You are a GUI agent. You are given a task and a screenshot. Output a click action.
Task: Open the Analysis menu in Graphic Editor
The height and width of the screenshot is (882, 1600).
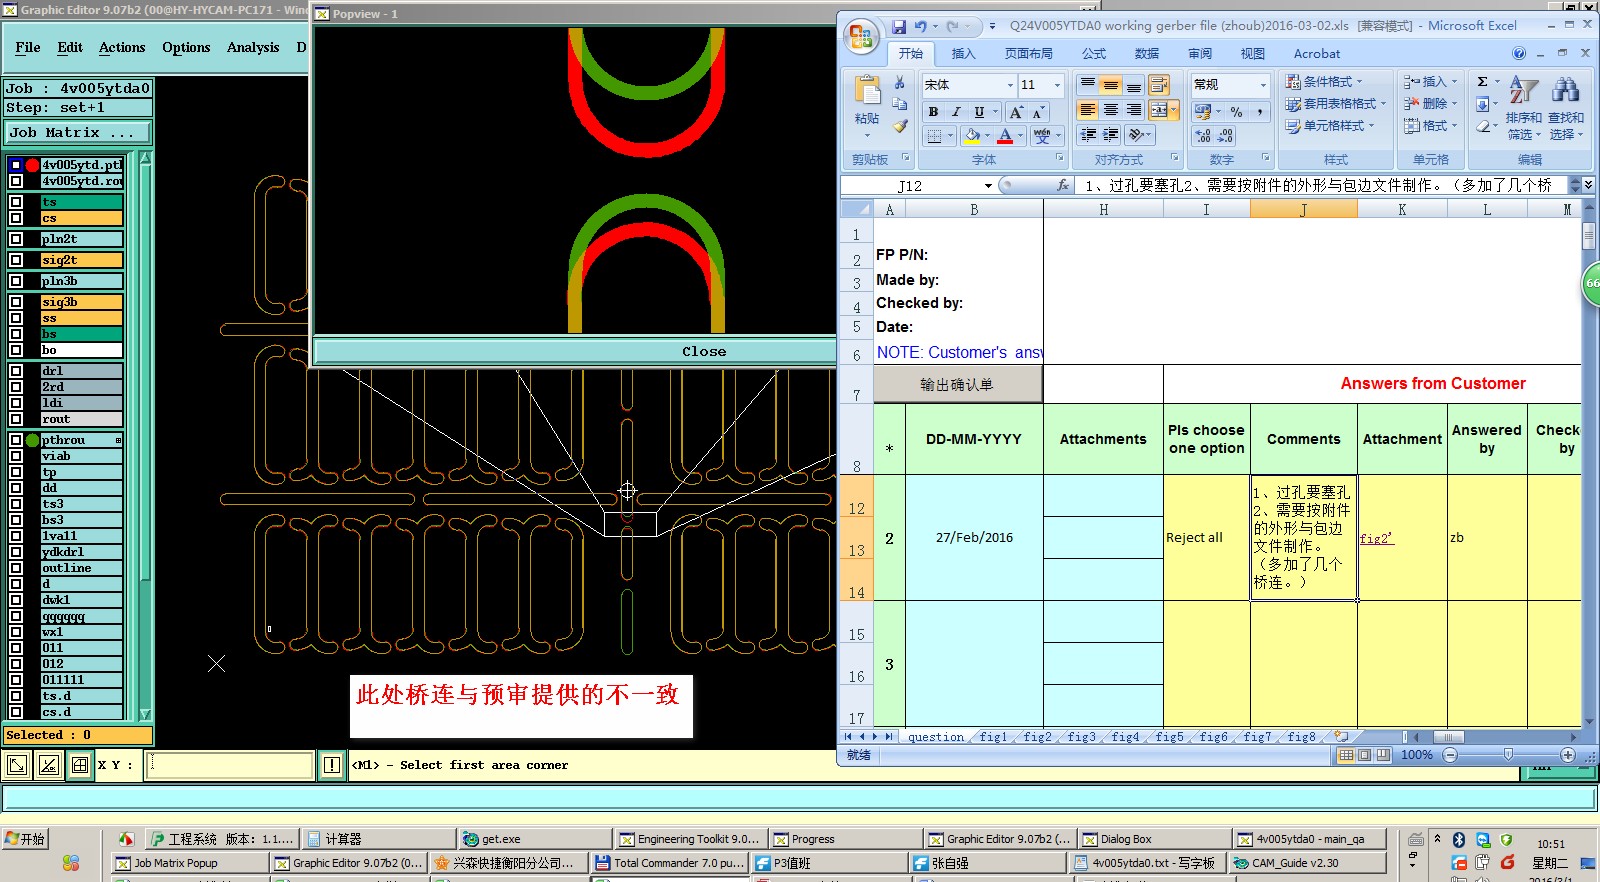(253, 47)
